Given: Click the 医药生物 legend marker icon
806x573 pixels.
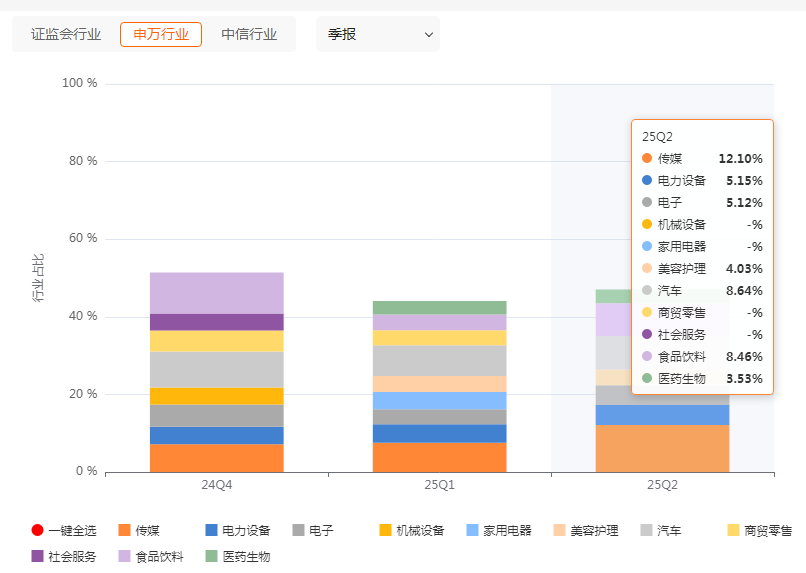Looking at the screenshot, I should (212, 556).
